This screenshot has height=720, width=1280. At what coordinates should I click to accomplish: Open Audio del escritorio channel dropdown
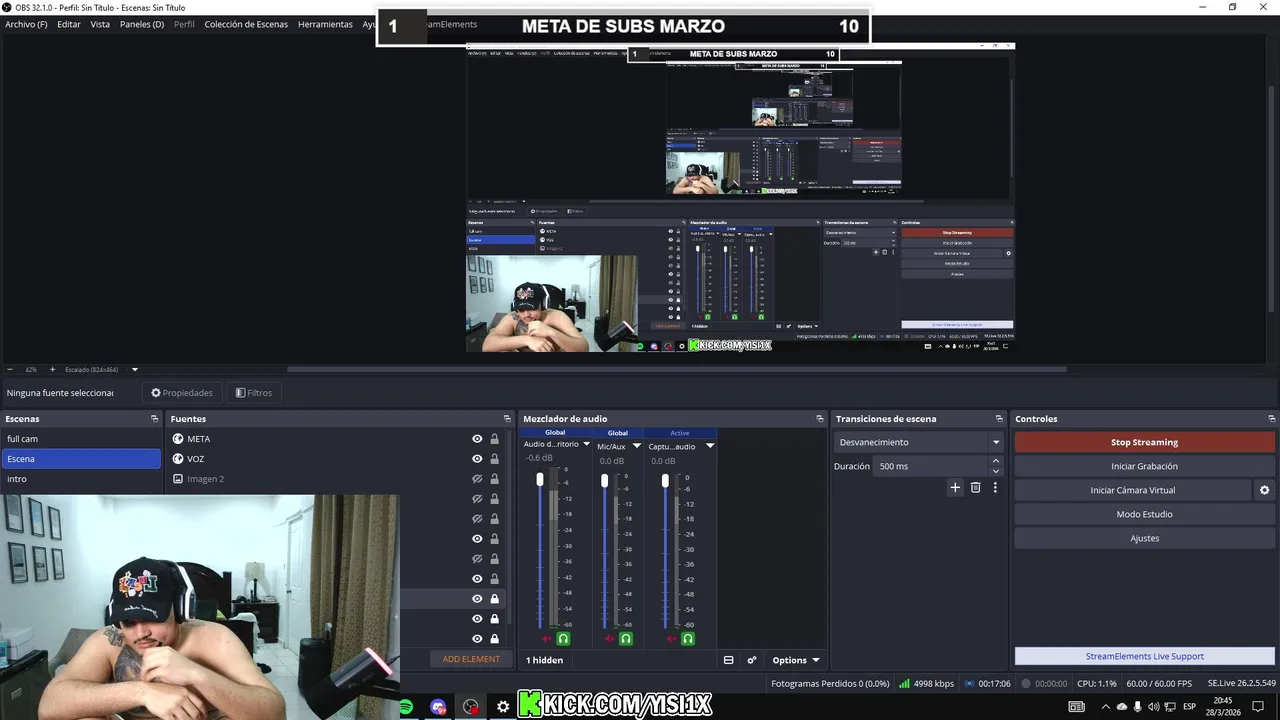(586, 445)
